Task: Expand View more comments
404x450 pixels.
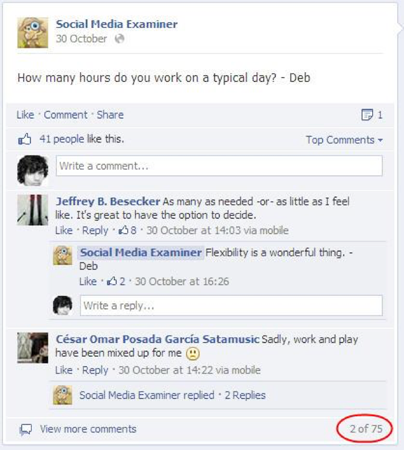Action: pos(88,429)
